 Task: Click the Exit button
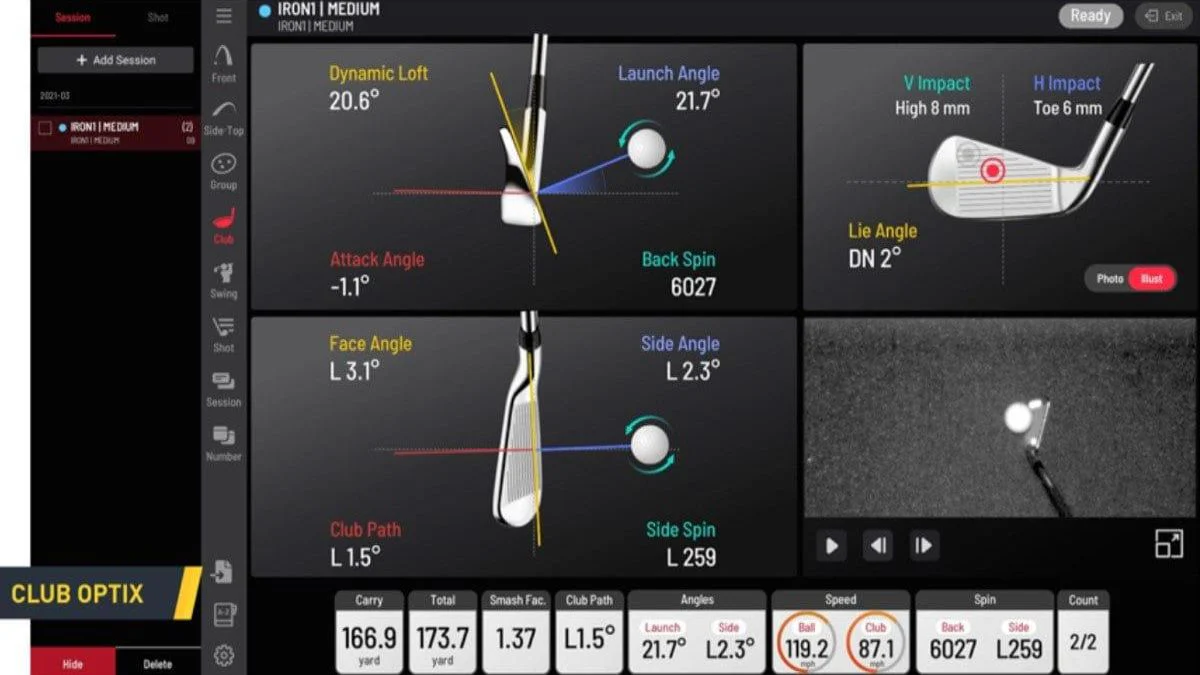coord(1163,16)
